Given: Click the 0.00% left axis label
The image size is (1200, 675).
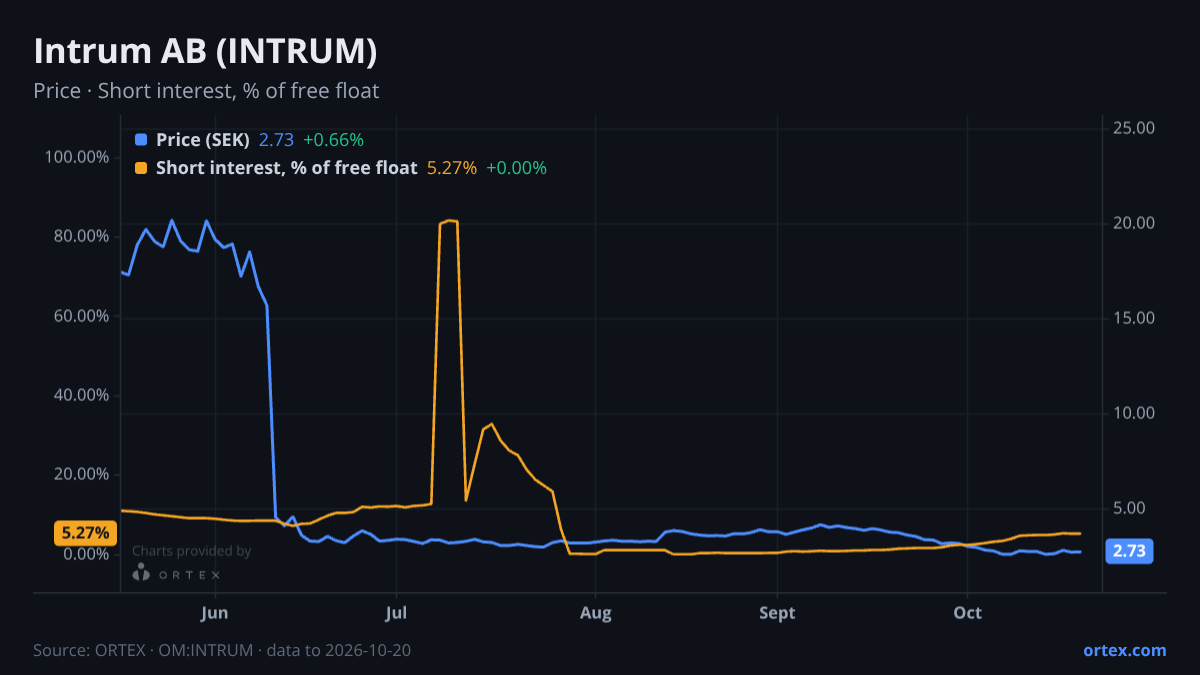Looking at the screenshot, I should 86,554.
